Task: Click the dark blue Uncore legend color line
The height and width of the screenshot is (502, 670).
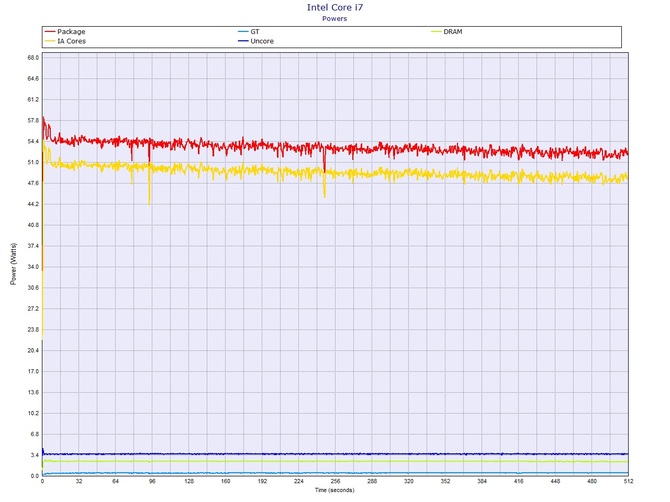Action: (244, 41)
